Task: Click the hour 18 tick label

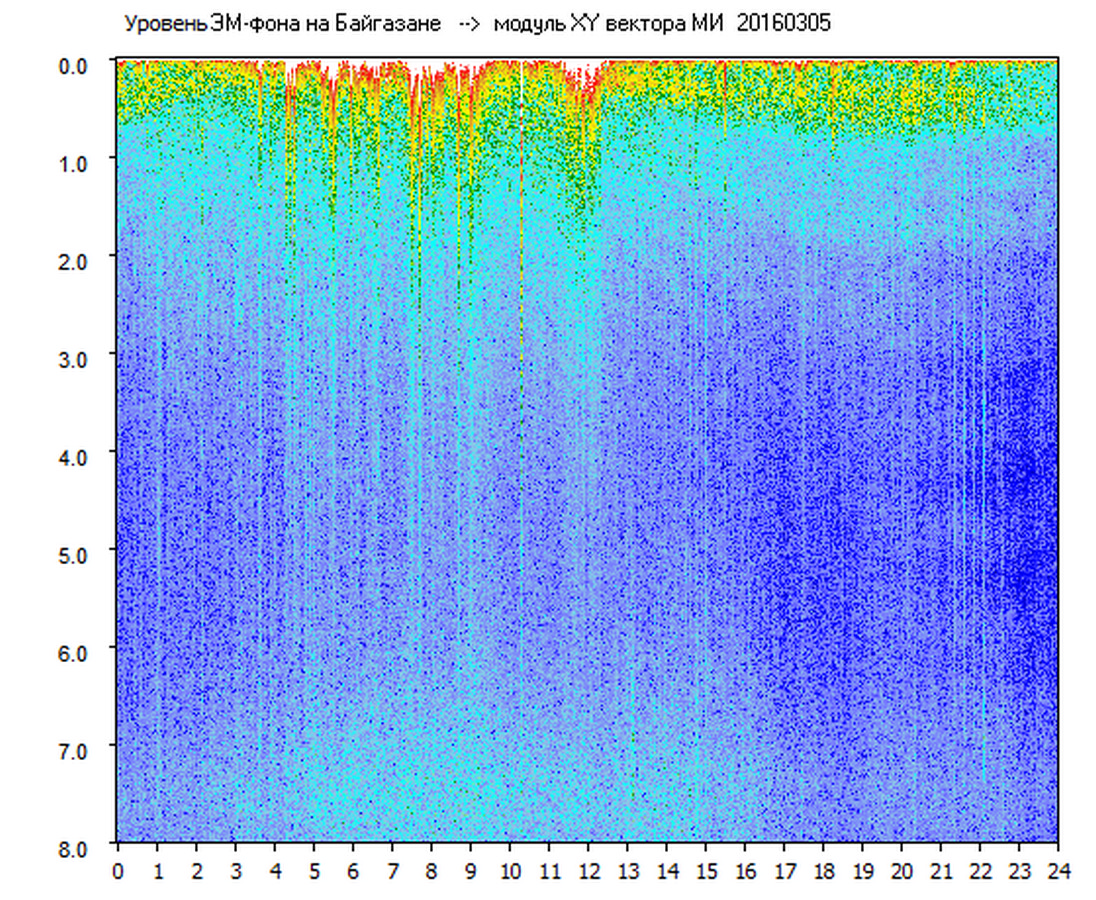Action: 823,872
